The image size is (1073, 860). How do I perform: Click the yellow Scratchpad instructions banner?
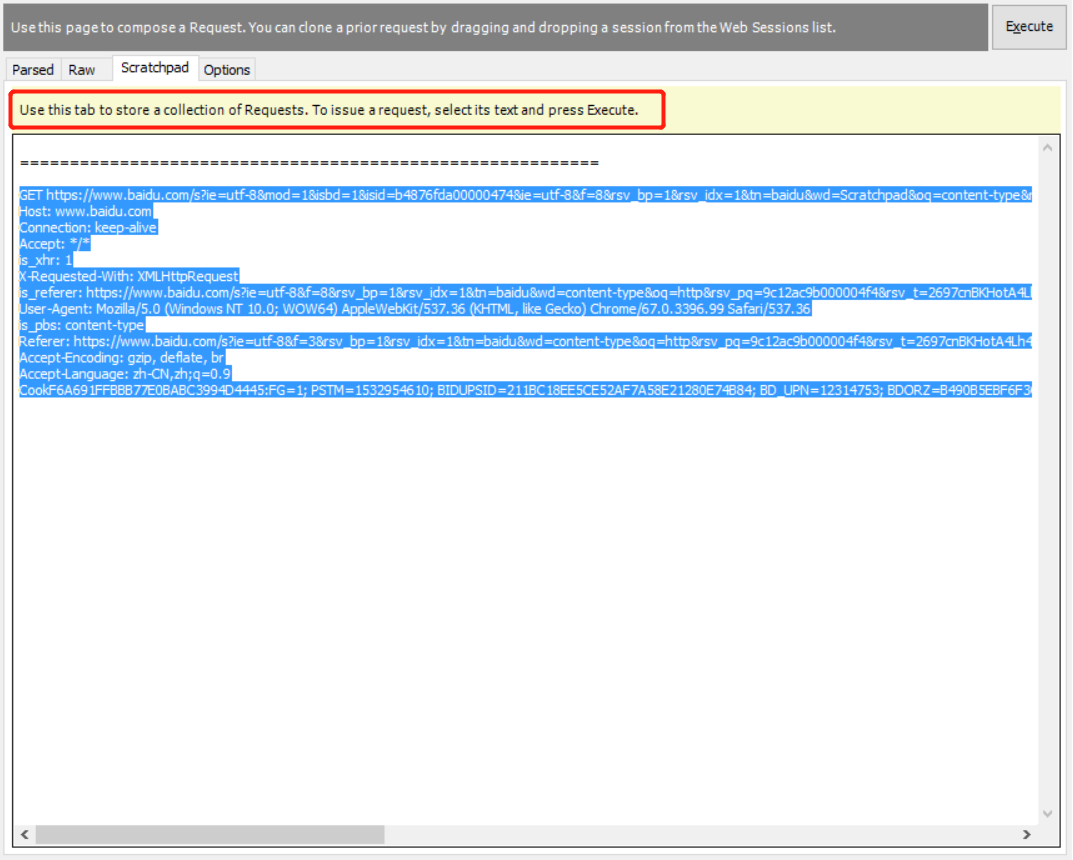pos(340,110)
